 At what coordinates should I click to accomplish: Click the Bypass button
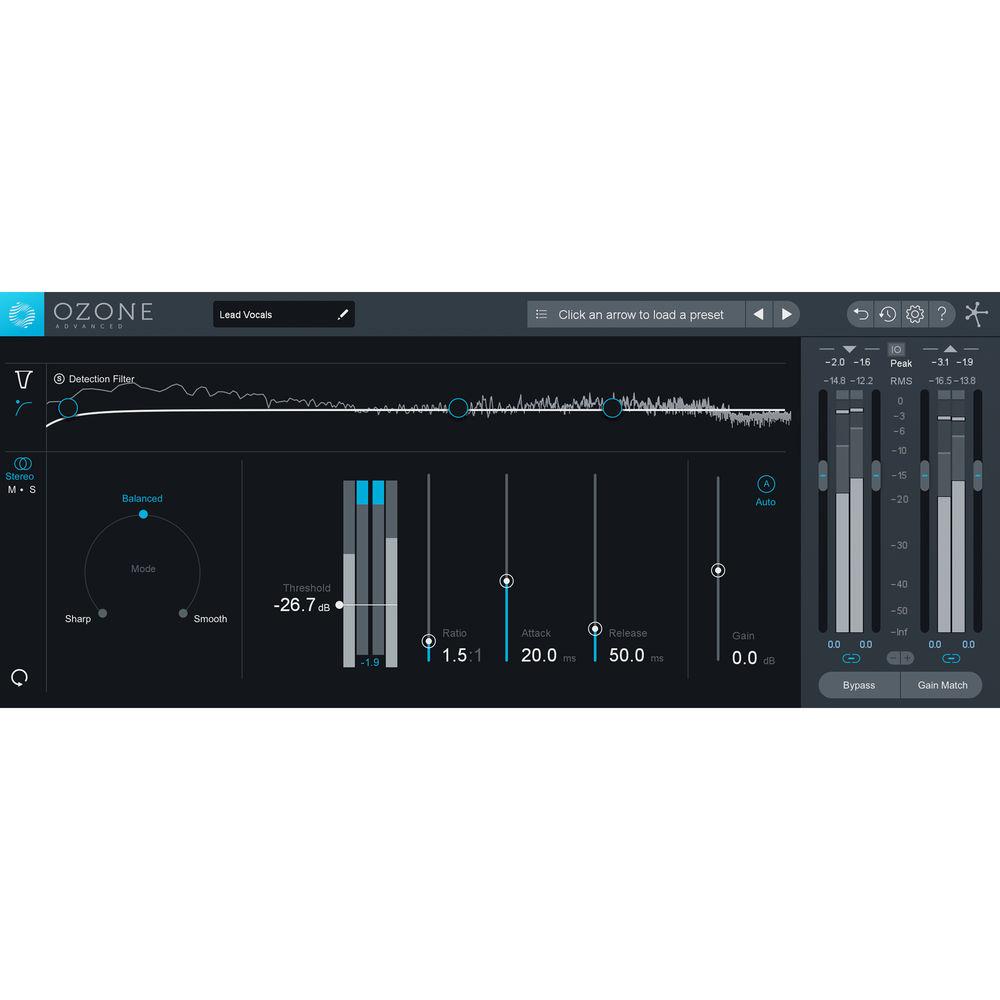click(x=859, y=685)
